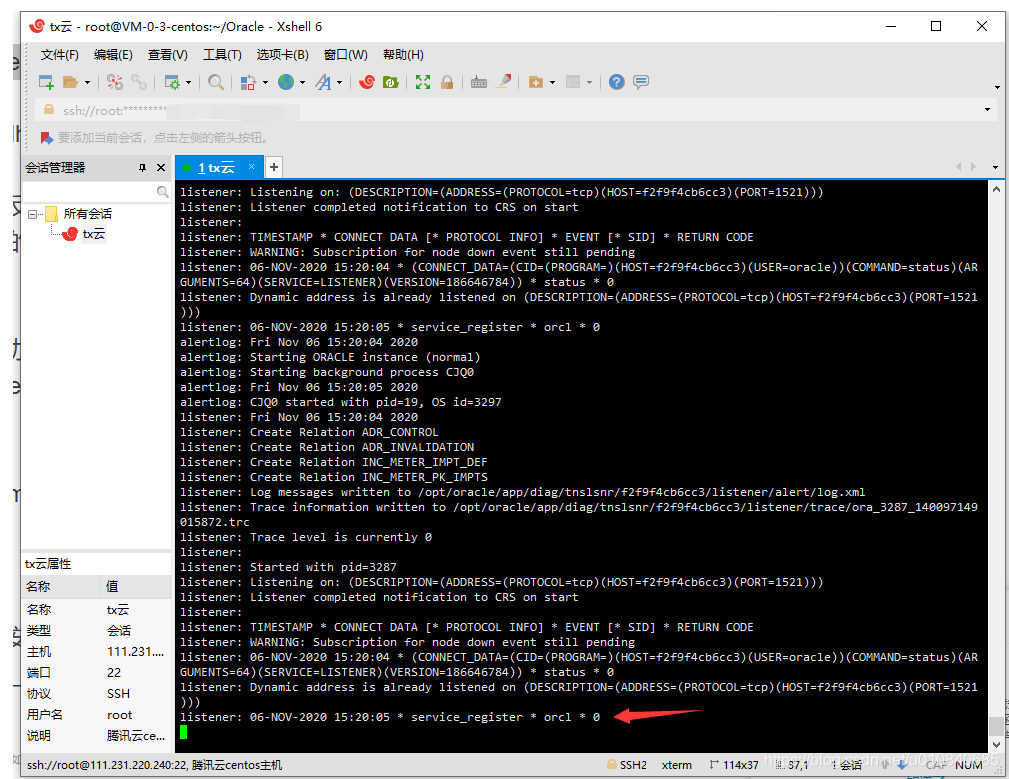Open the 帮助(H) menu
This screenshot has width=1009, height=779.
click(x=403, y=55)
